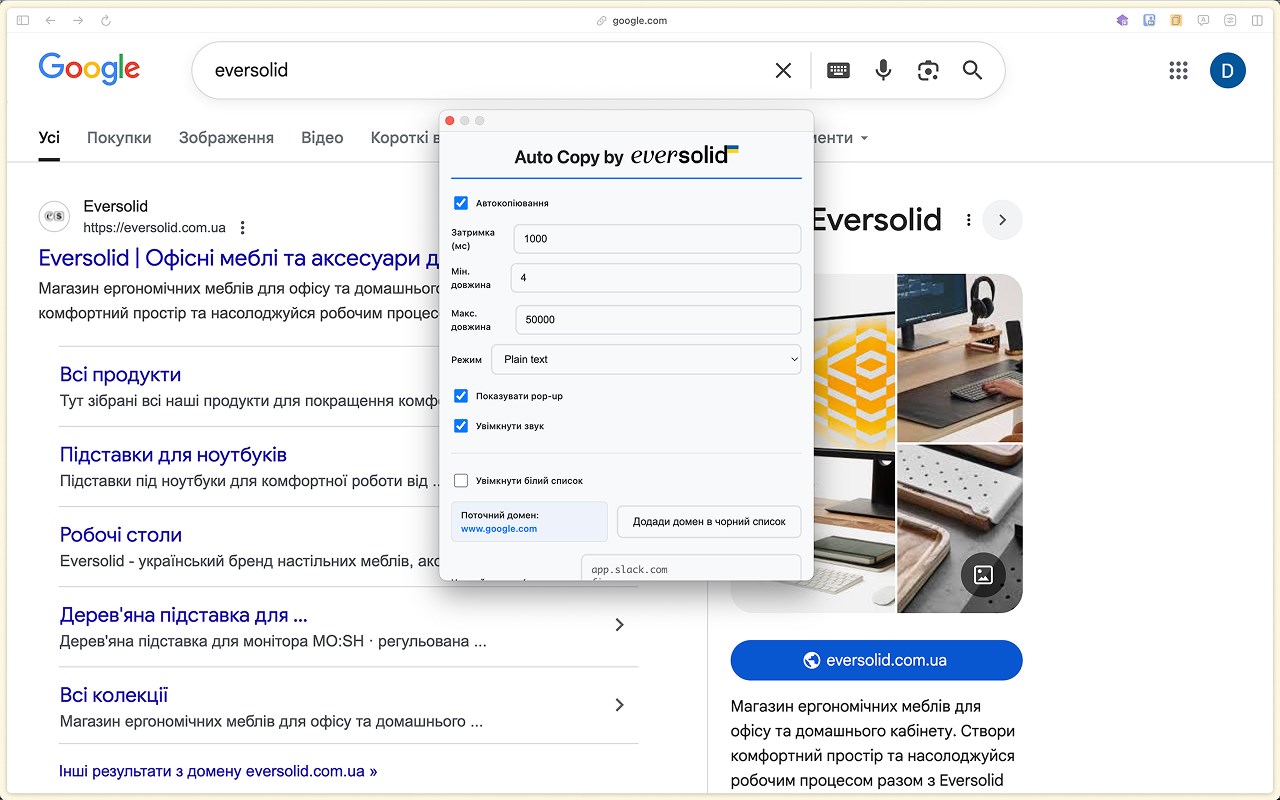Reload the page with the refresh icon
Screen dimensions: 1280x800
click(106, 20)
